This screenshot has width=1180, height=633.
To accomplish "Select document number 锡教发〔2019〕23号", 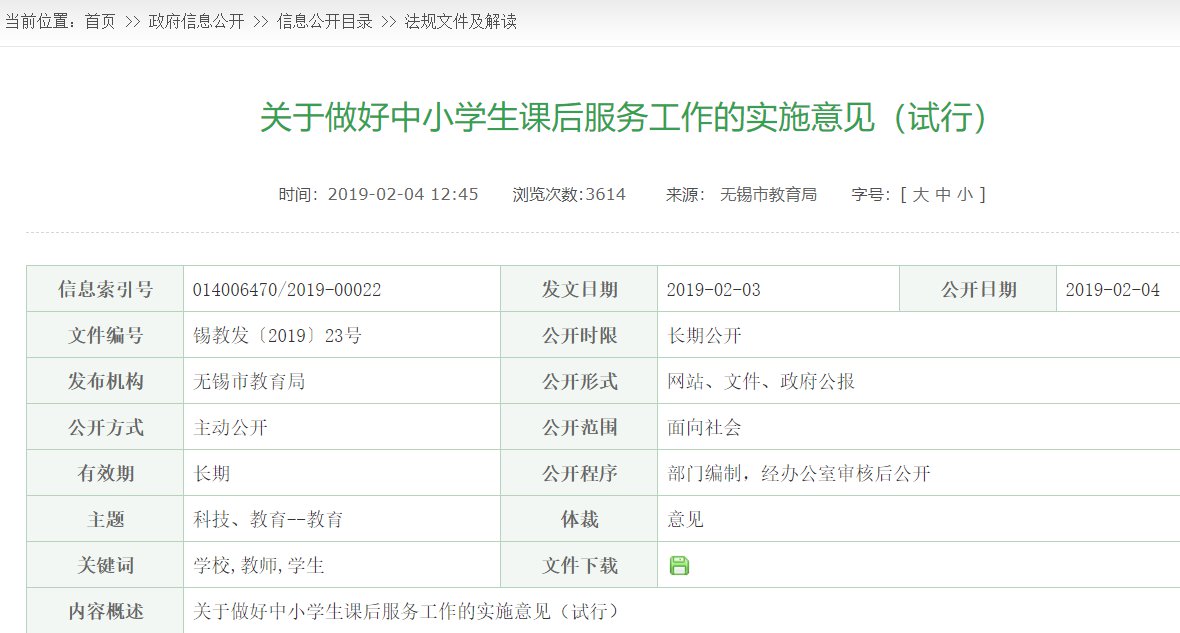I will pos(277,336).
